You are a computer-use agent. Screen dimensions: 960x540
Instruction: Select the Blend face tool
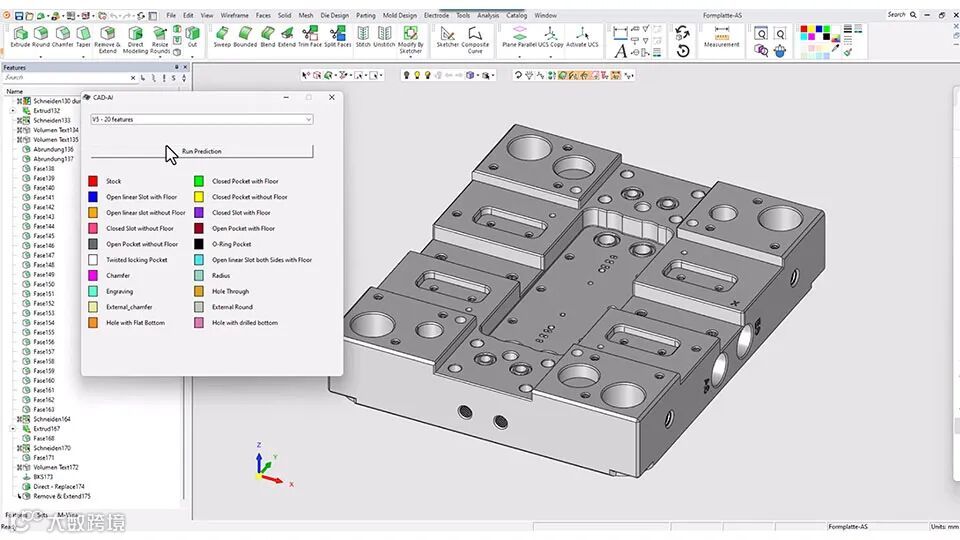pyautogui.click(x=268, y=37)
